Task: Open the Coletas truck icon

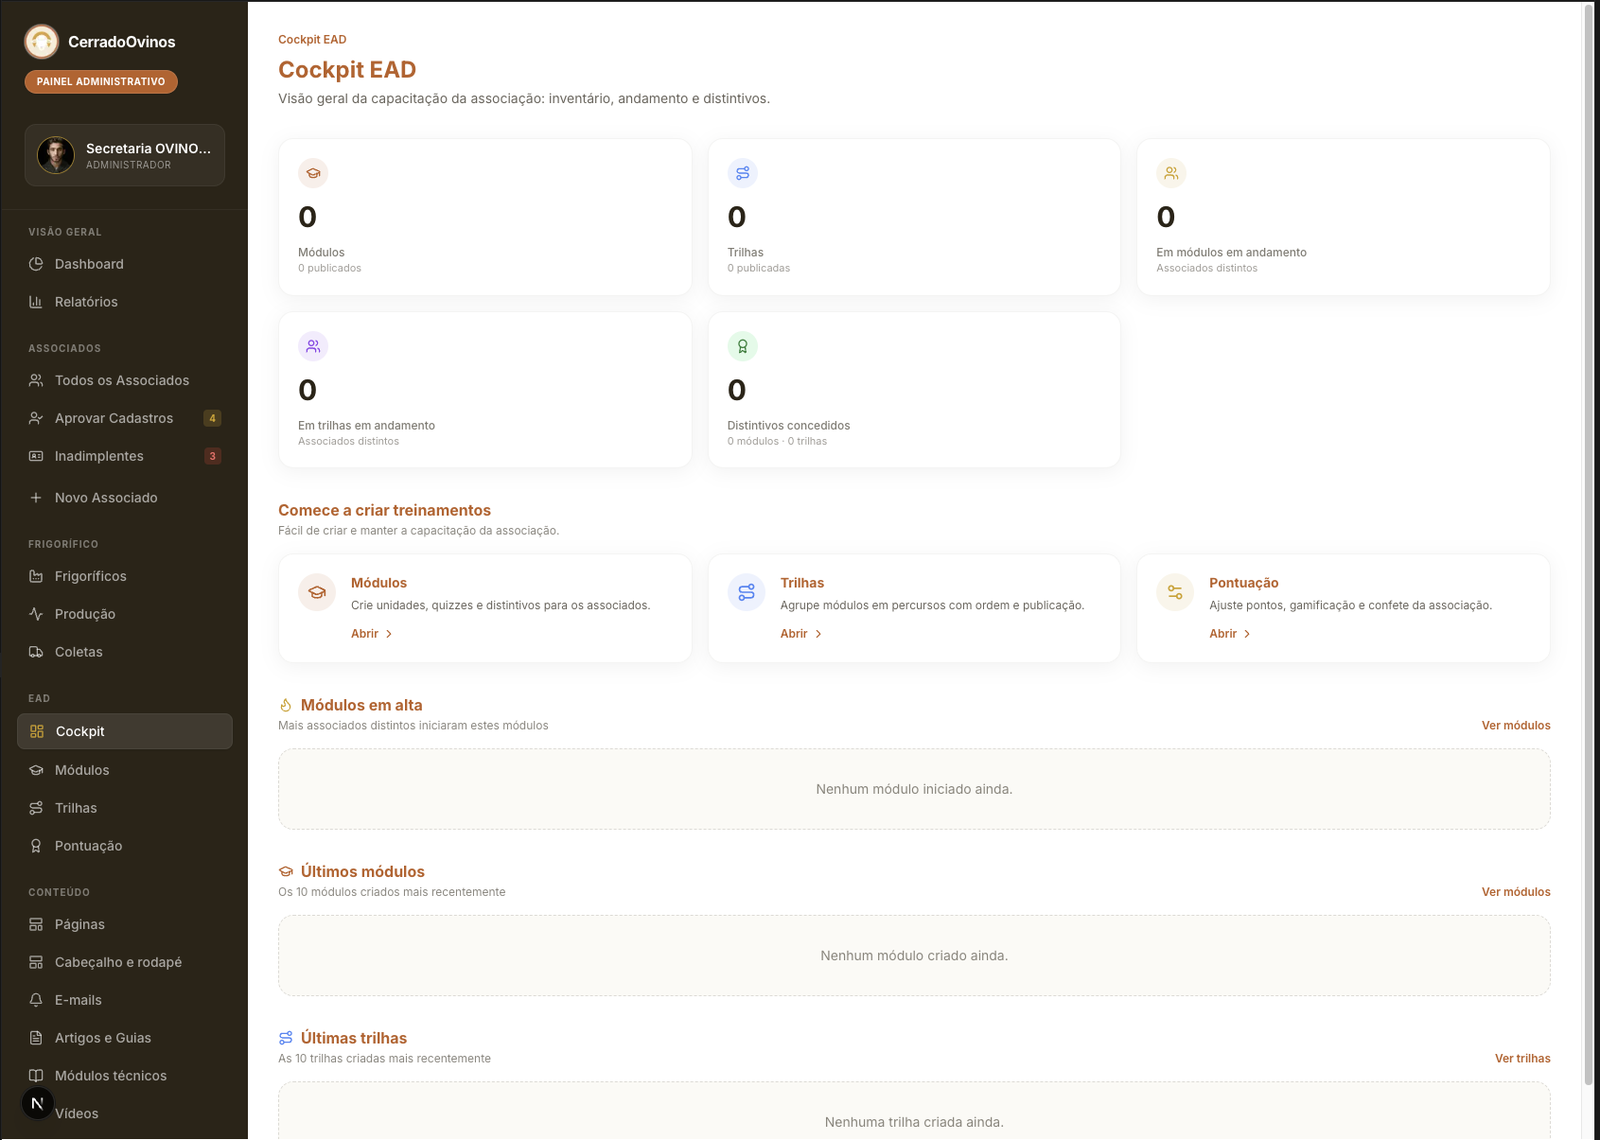Action: tap(36, 652)
